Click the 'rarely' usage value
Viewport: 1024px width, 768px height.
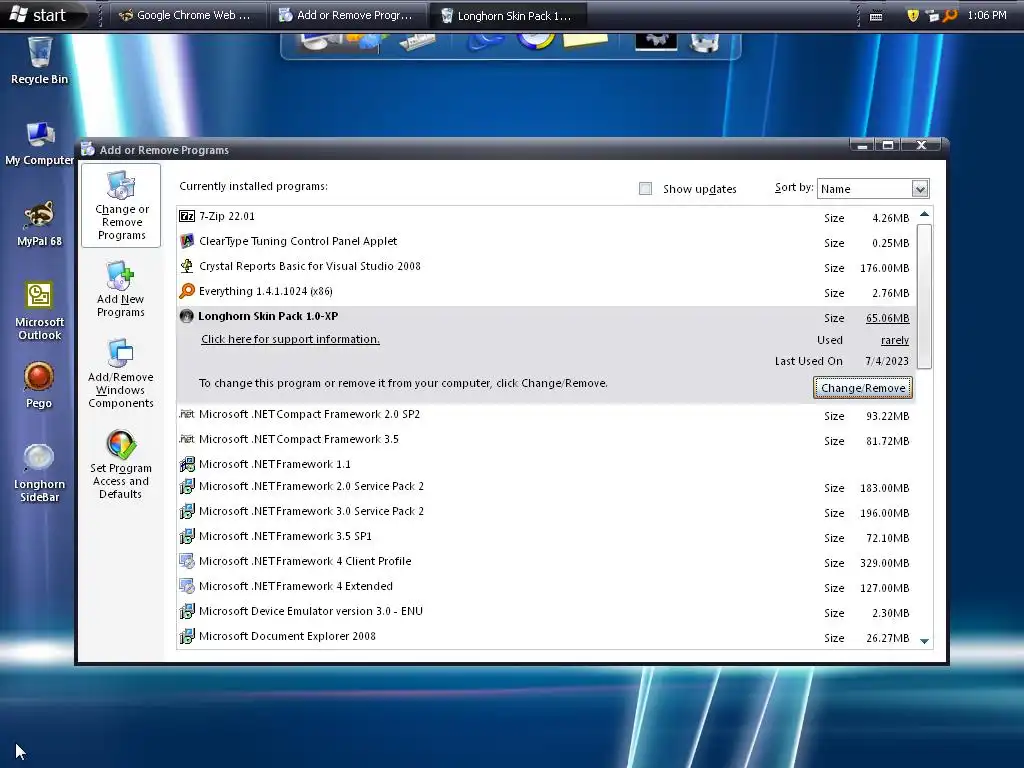[x=895, y=340]
